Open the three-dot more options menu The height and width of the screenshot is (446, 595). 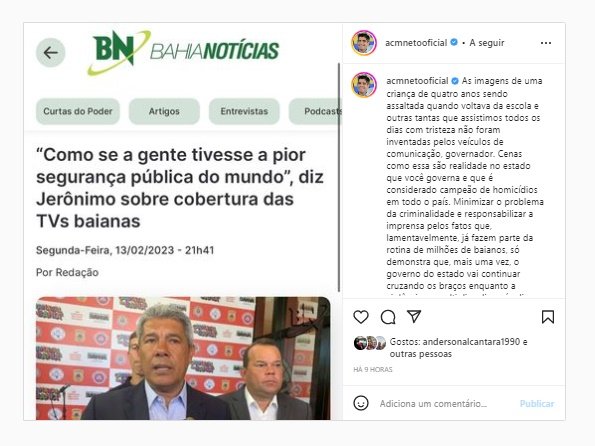(546, 43)
